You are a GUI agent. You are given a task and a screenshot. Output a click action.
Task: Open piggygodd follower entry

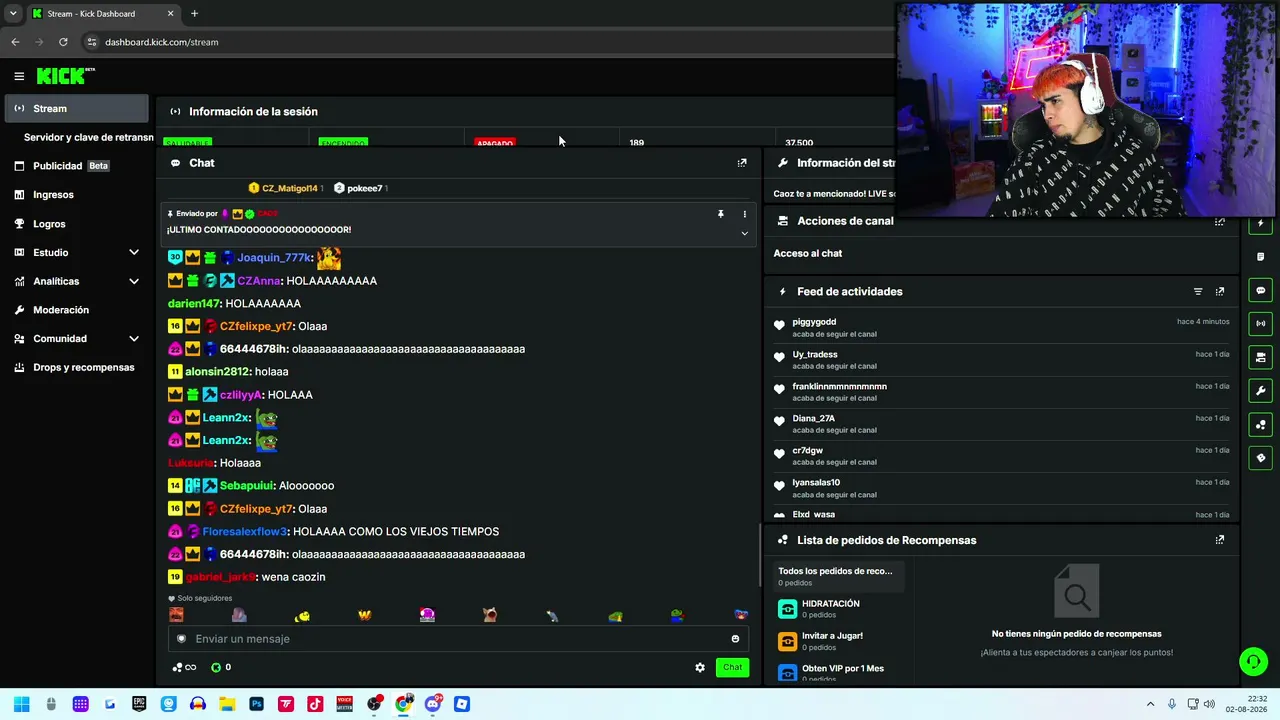coord(1001,327)
